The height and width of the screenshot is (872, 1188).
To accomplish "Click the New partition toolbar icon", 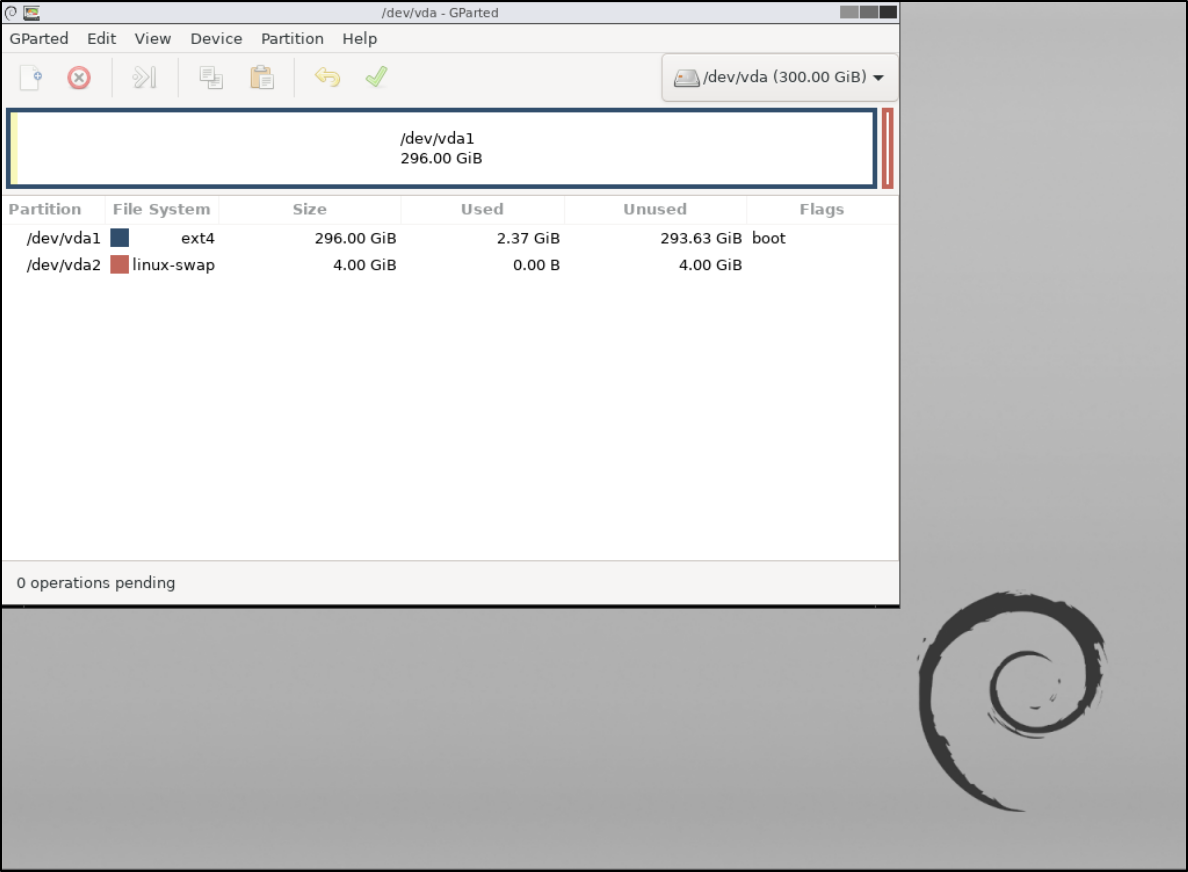I will tap(31, 78).
